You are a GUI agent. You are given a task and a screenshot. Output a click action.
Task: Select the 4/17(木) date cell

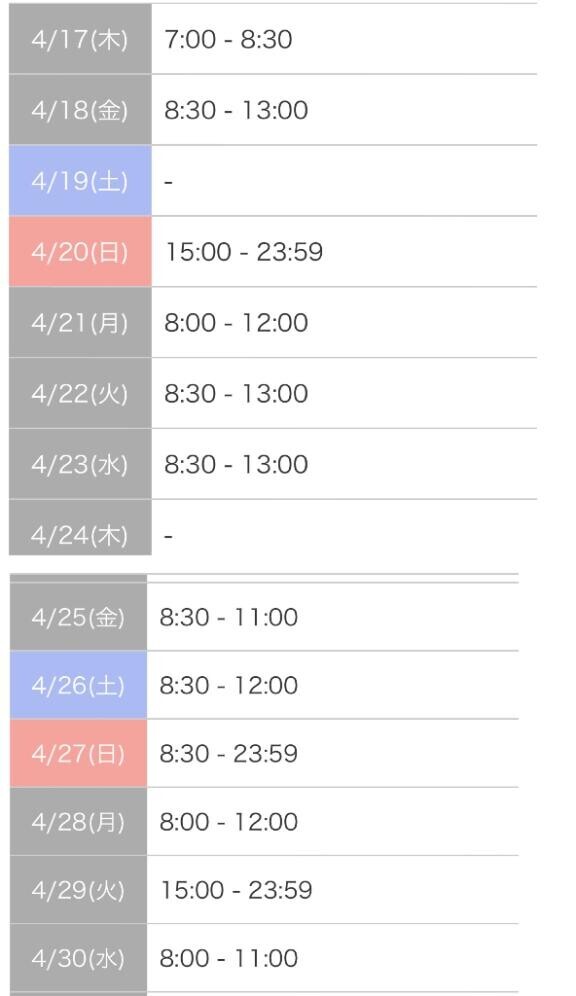[x=80, y=39]
